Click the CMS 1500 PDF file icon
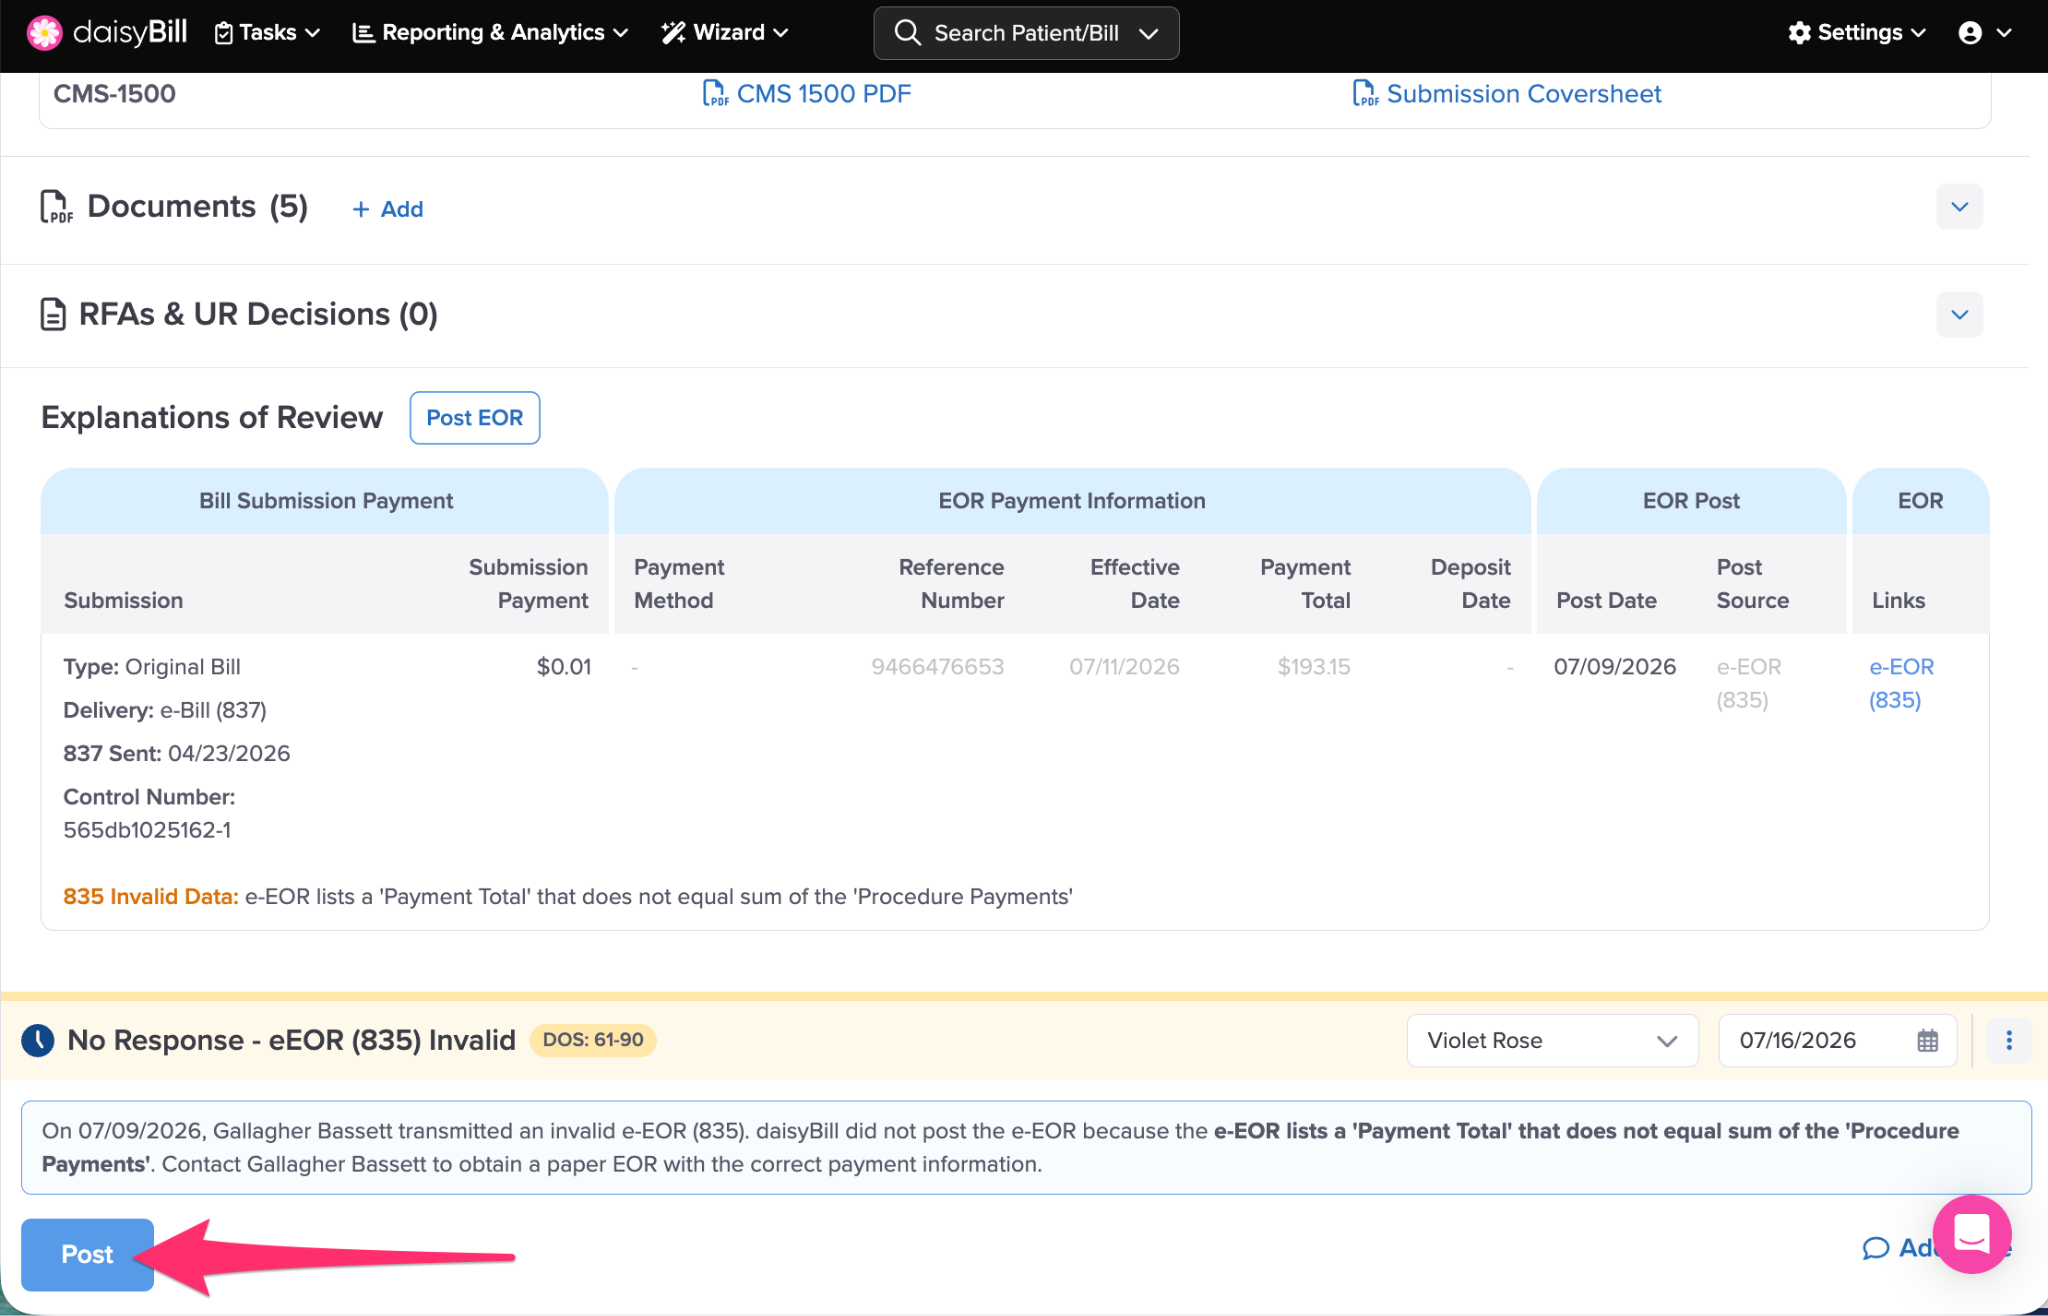Image resolution: width=2048 pixels, height=1316 pixels. coord(715,94)
